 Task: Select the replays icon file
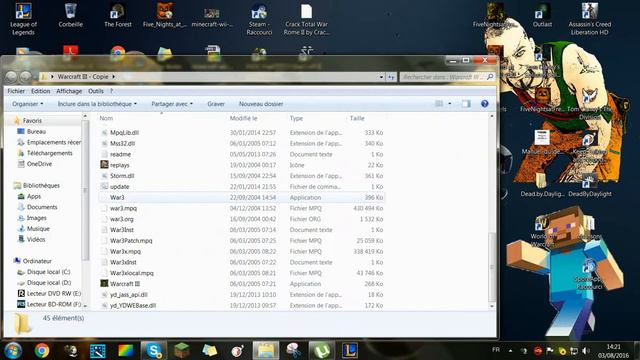(120, 165)
